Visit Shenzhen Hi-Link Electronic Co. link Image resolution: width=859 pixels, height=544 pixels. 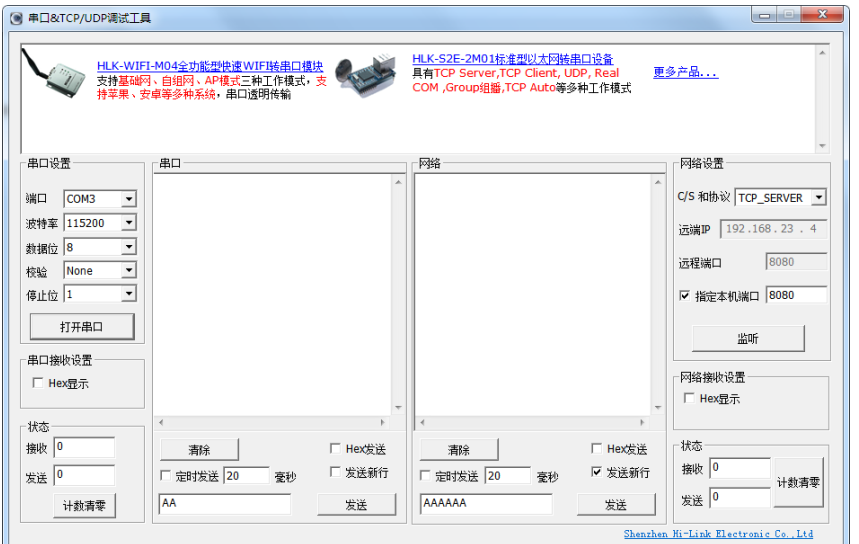pyautogui.click(x=718, y=534)
